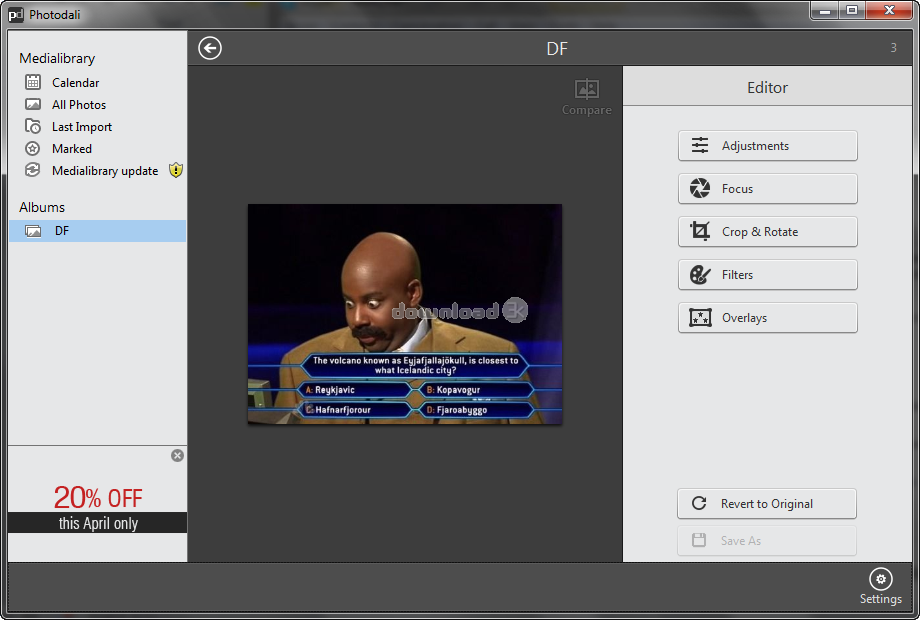Click the photo count number 3
This screenshot has width=920, height=620.
(x=894, y=48)
